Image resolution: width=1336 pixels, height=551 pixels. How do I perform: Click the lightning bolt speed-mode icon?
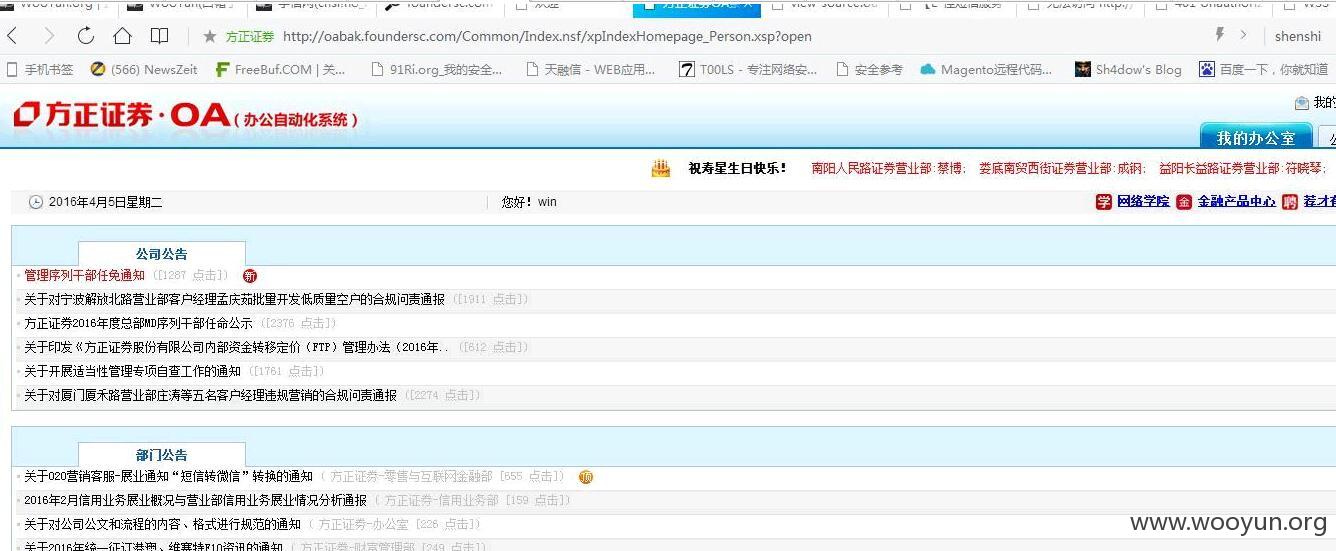(x=1219, y=35)
